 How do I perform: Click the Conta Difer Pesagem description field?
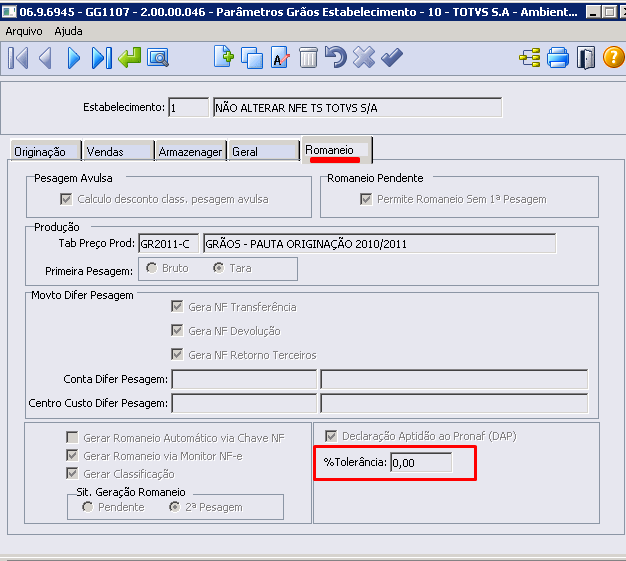454,379
